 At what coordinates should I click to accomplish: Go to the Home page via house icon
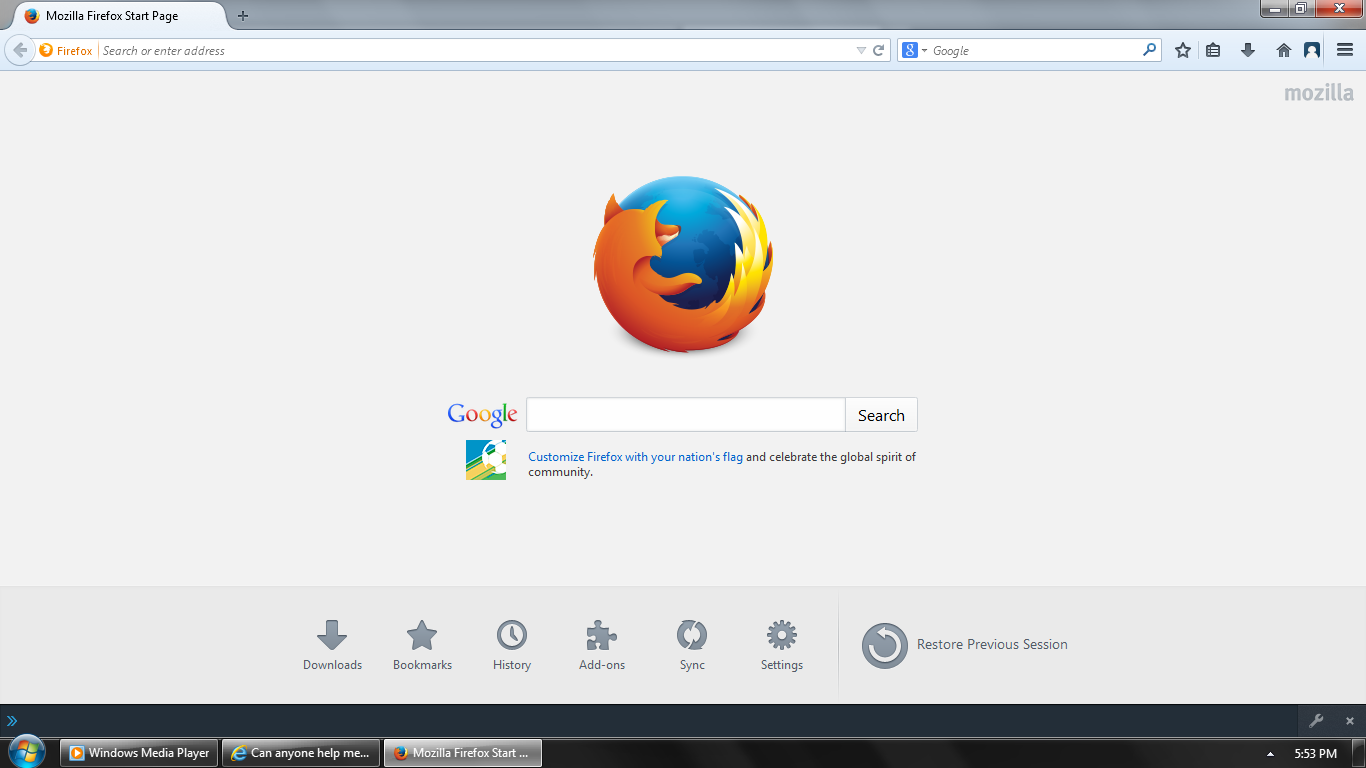pos(1284,50)
